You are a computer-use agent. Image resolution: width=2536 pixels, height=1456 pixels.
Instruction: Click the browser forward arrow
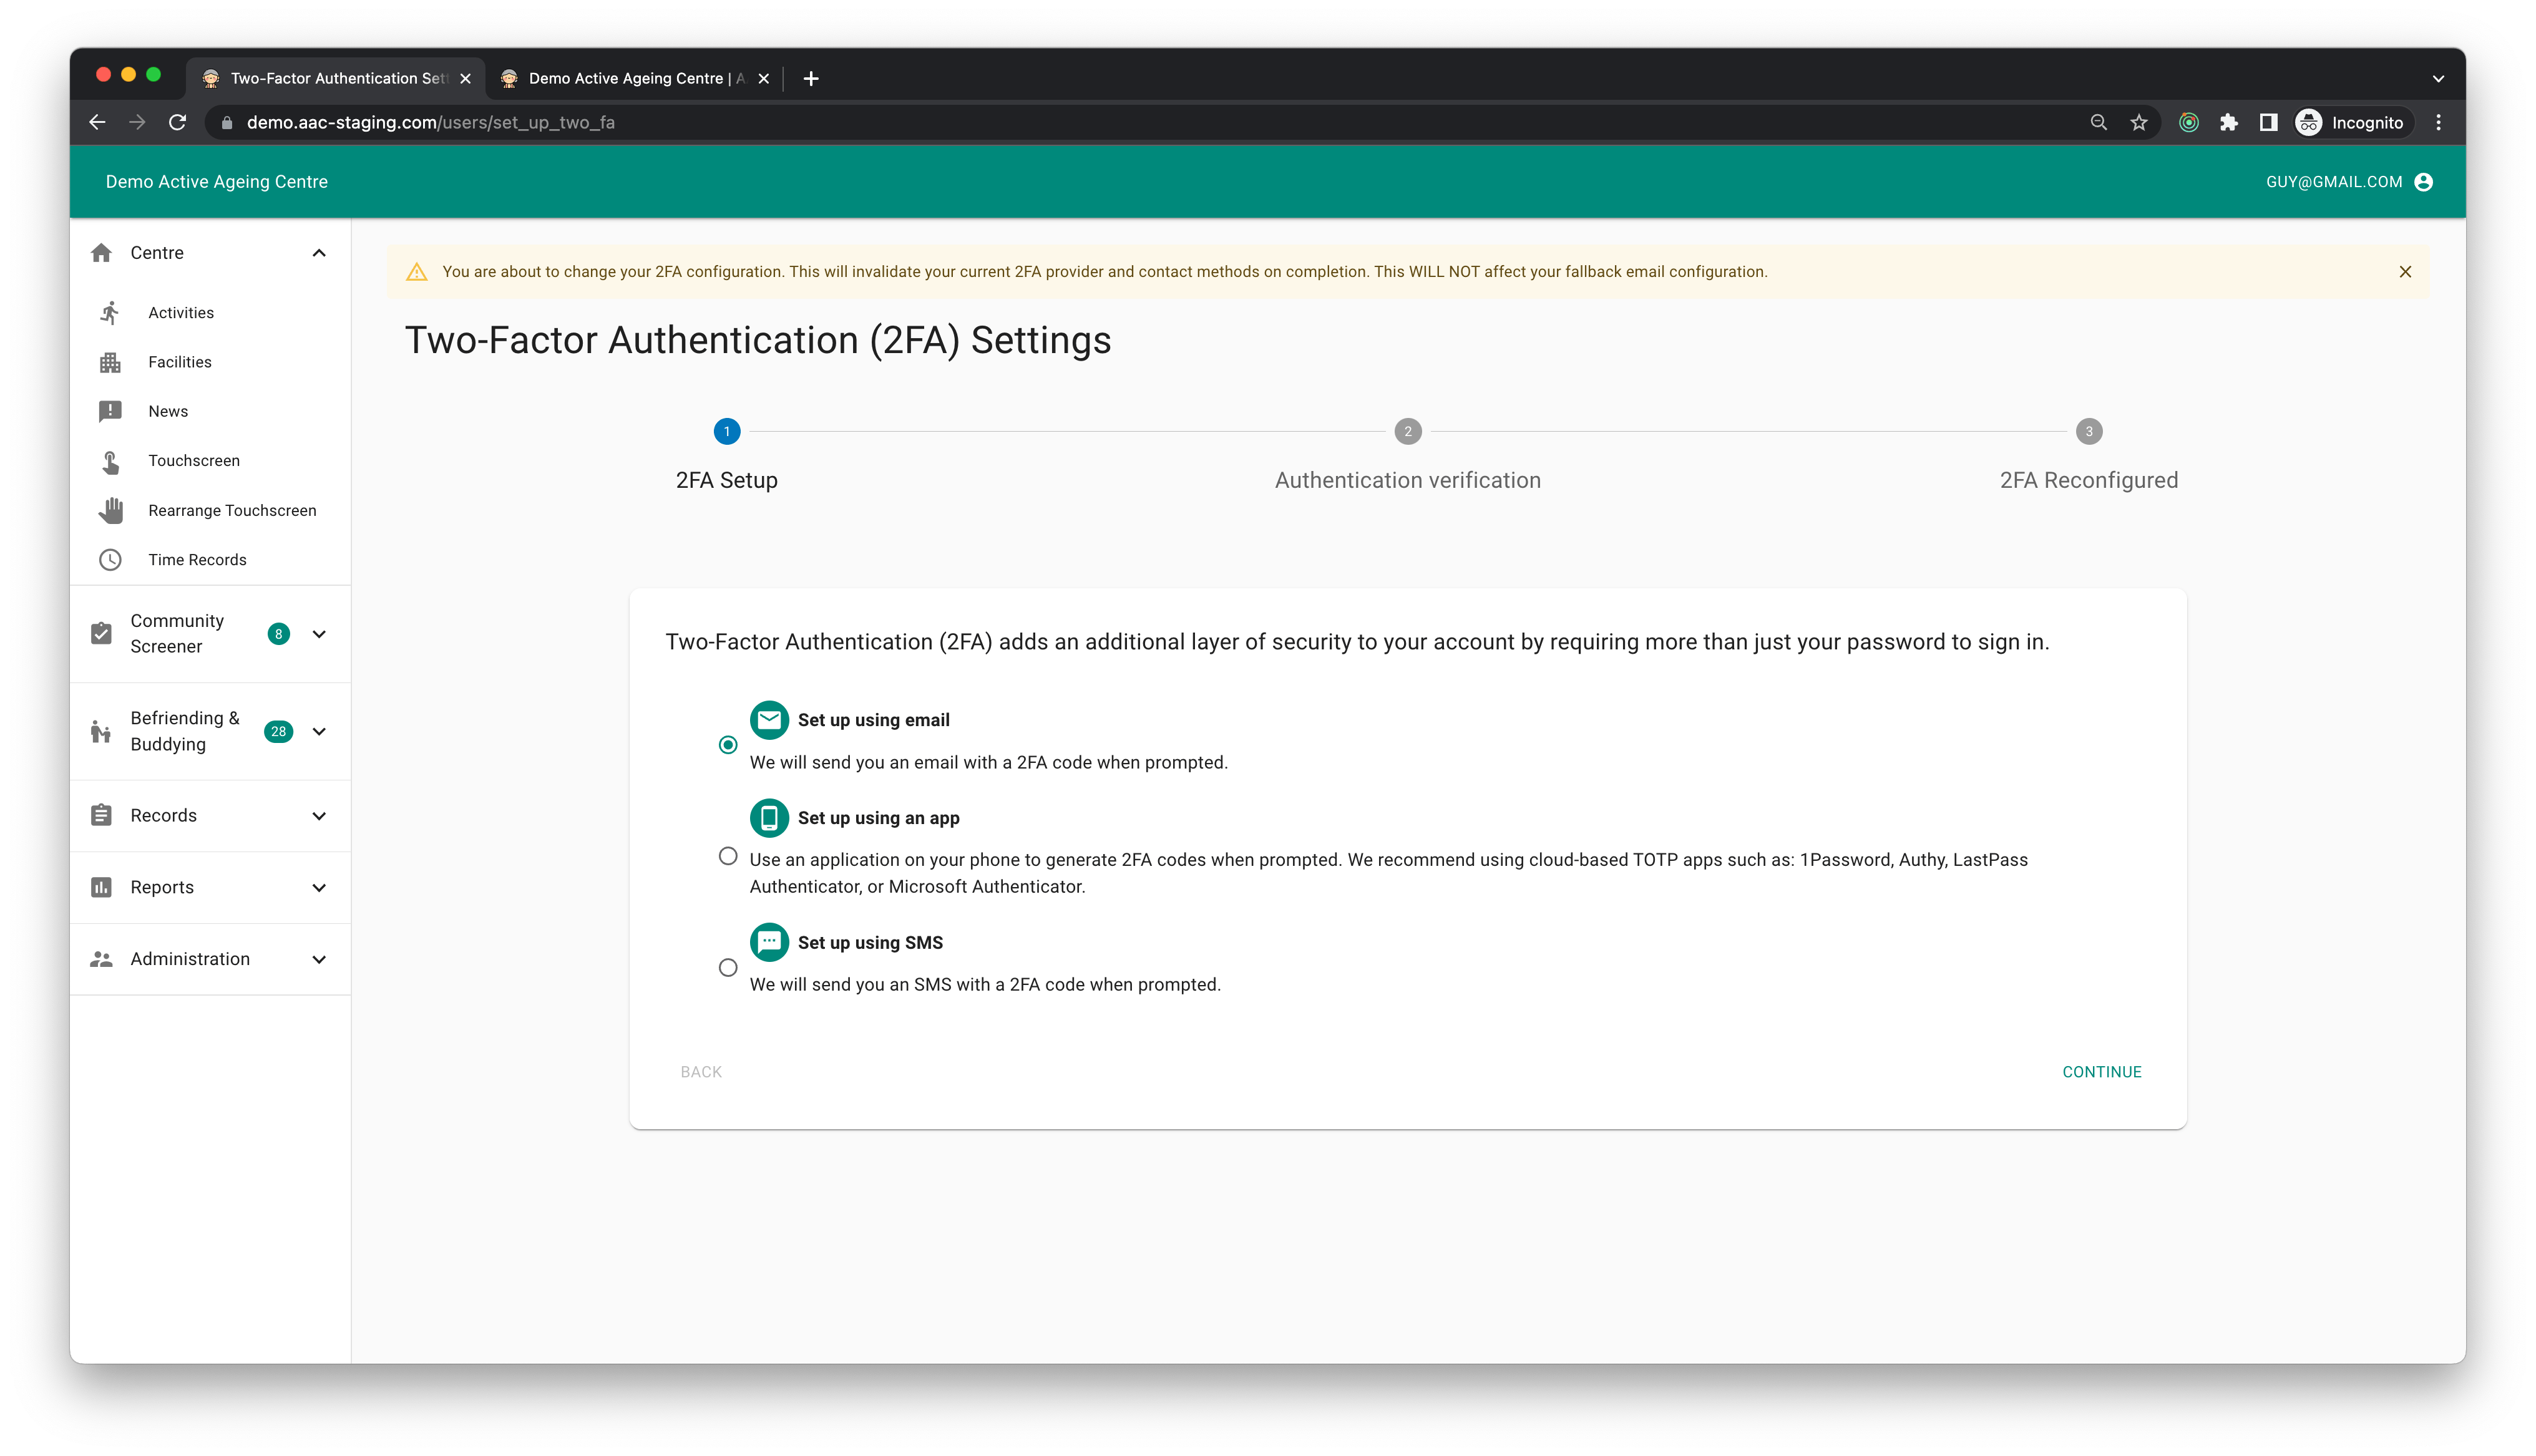pyautogui.click(x=137, y=122)
